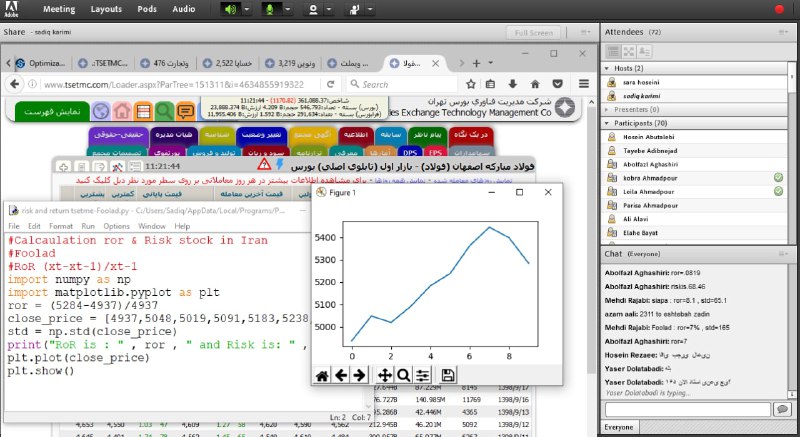800x437 pixels.
Task: Switch to the وتجارت 476 browser tab
Action: (x=165, y=63)
